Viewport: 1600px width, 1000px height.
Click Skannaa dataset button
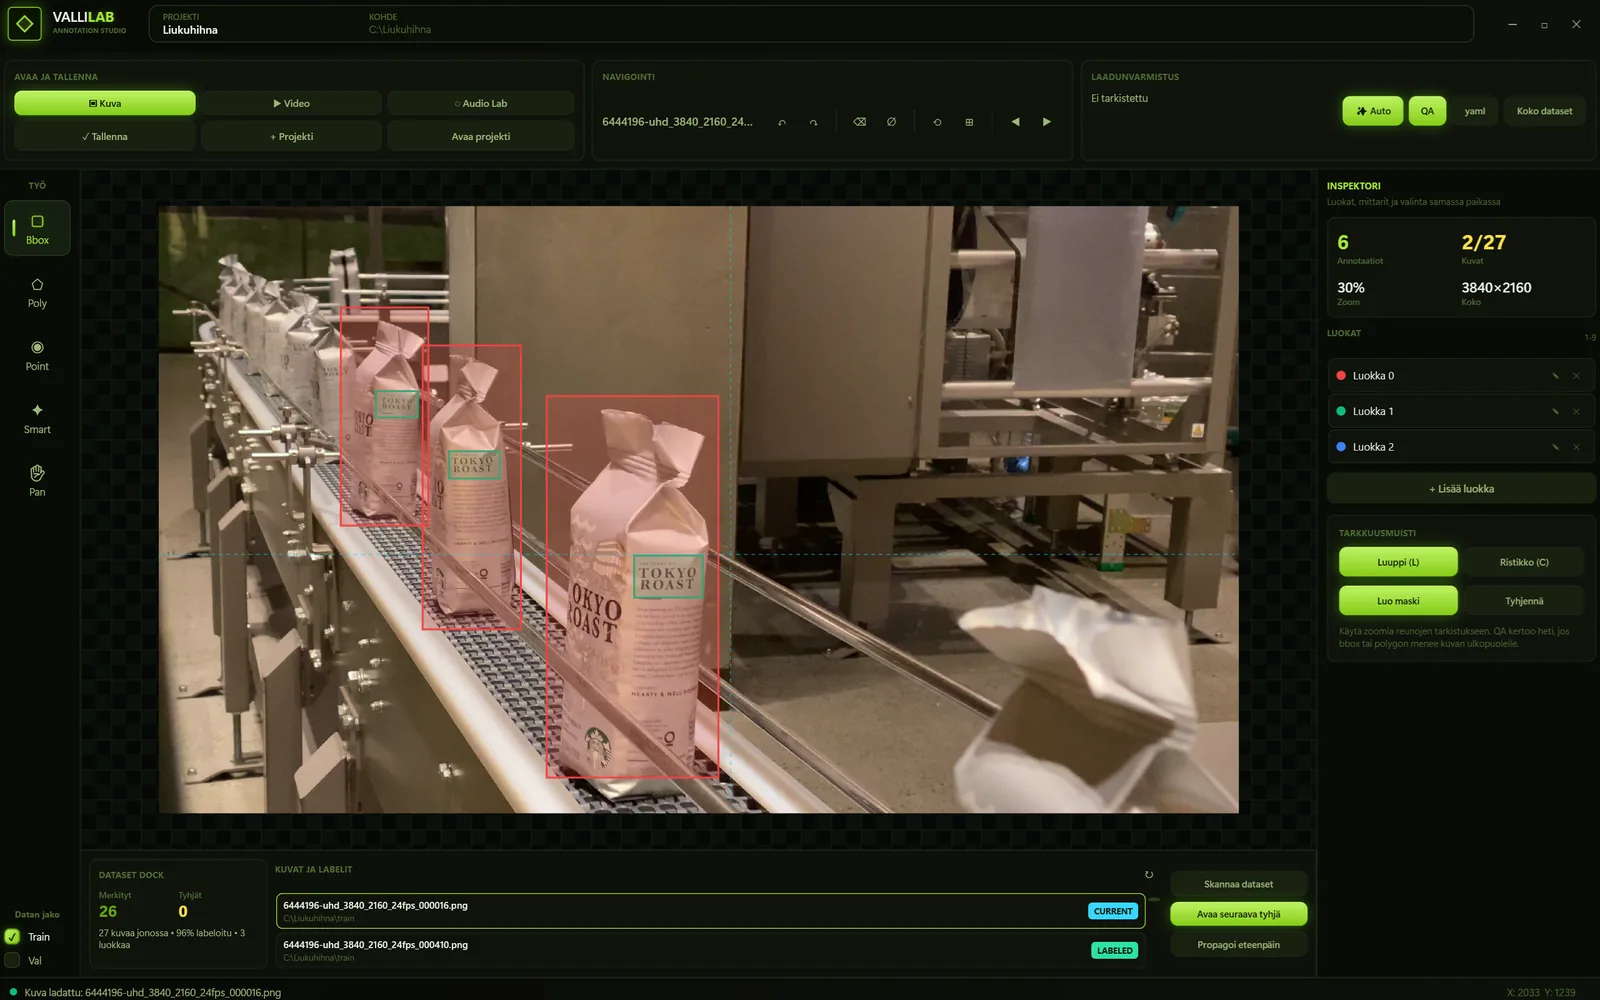coord(1238,884)
